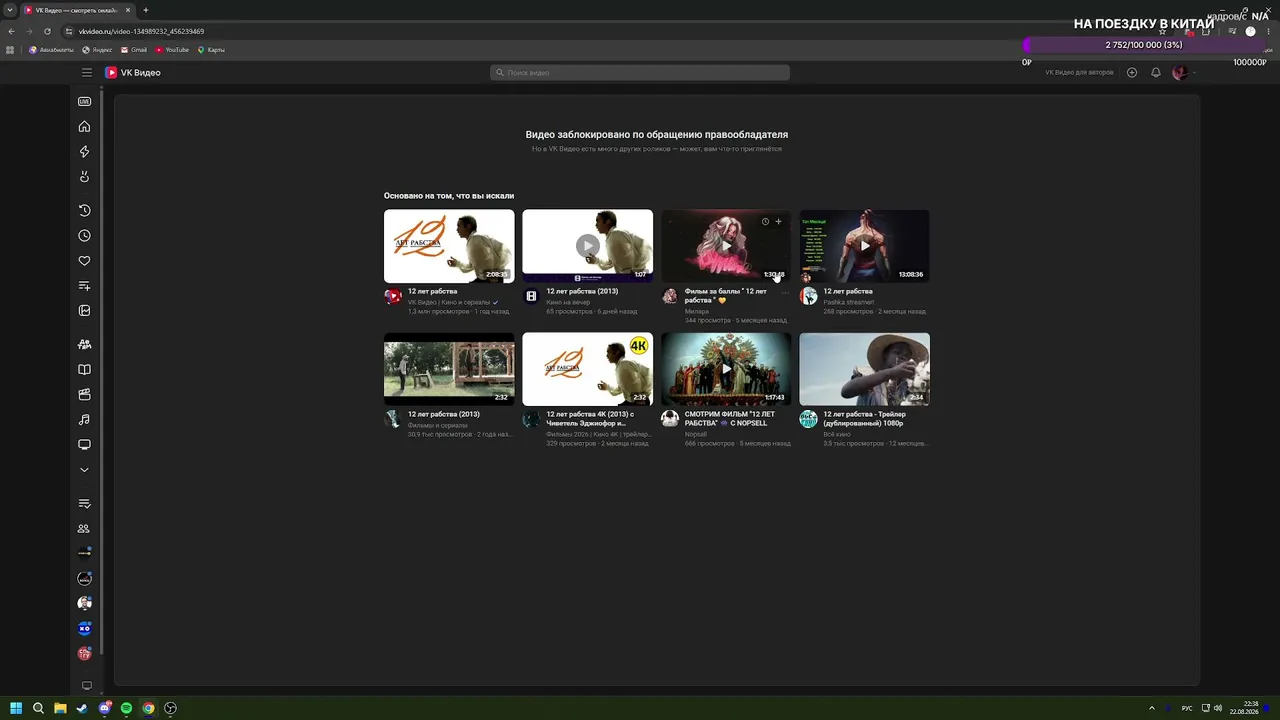The height and width of the screenshot is (720, 1280).
Task: Open Spotify from the taskbar
Action: tap(126, 708)
